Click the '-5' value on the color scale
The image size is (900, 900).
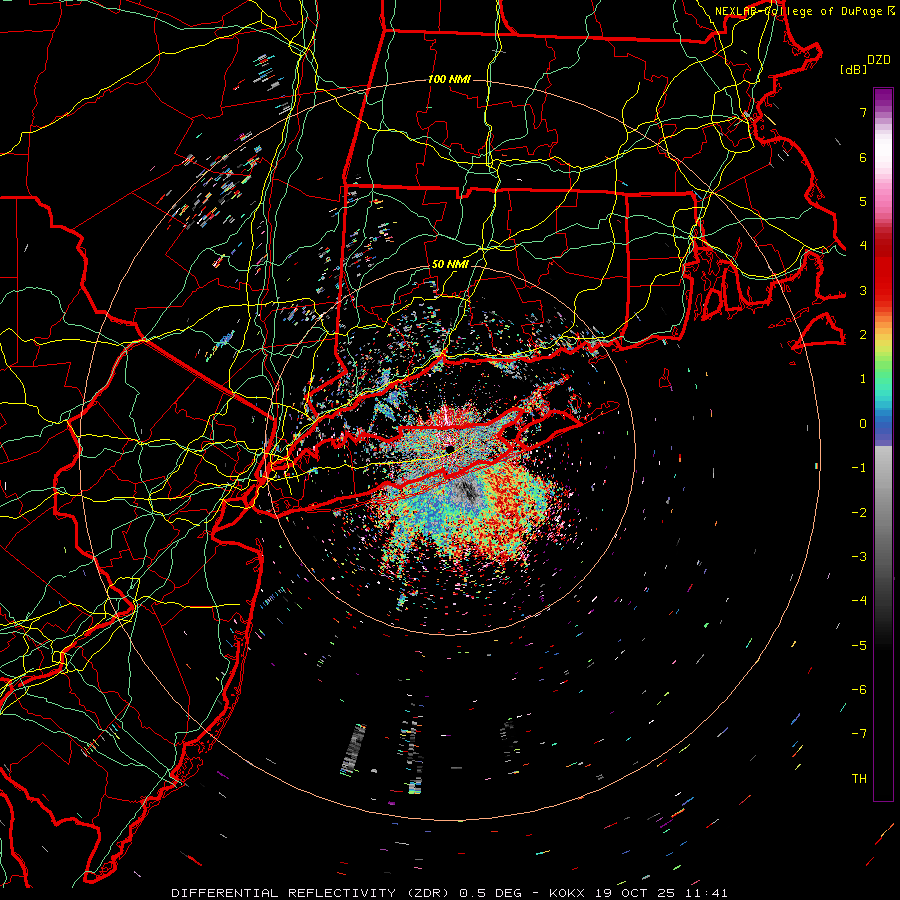[x=859, y=645]
